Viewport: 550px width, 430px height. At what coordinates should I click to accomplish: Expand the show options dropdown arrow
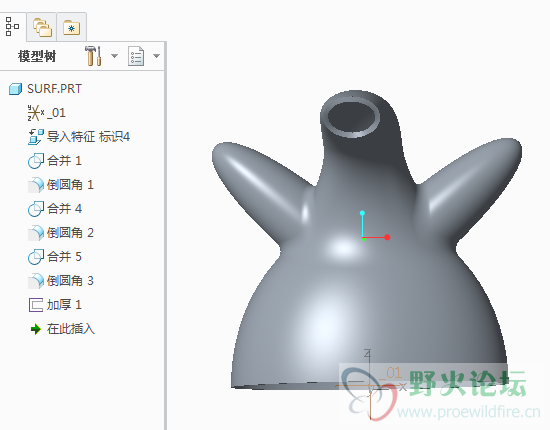(156, 56)
